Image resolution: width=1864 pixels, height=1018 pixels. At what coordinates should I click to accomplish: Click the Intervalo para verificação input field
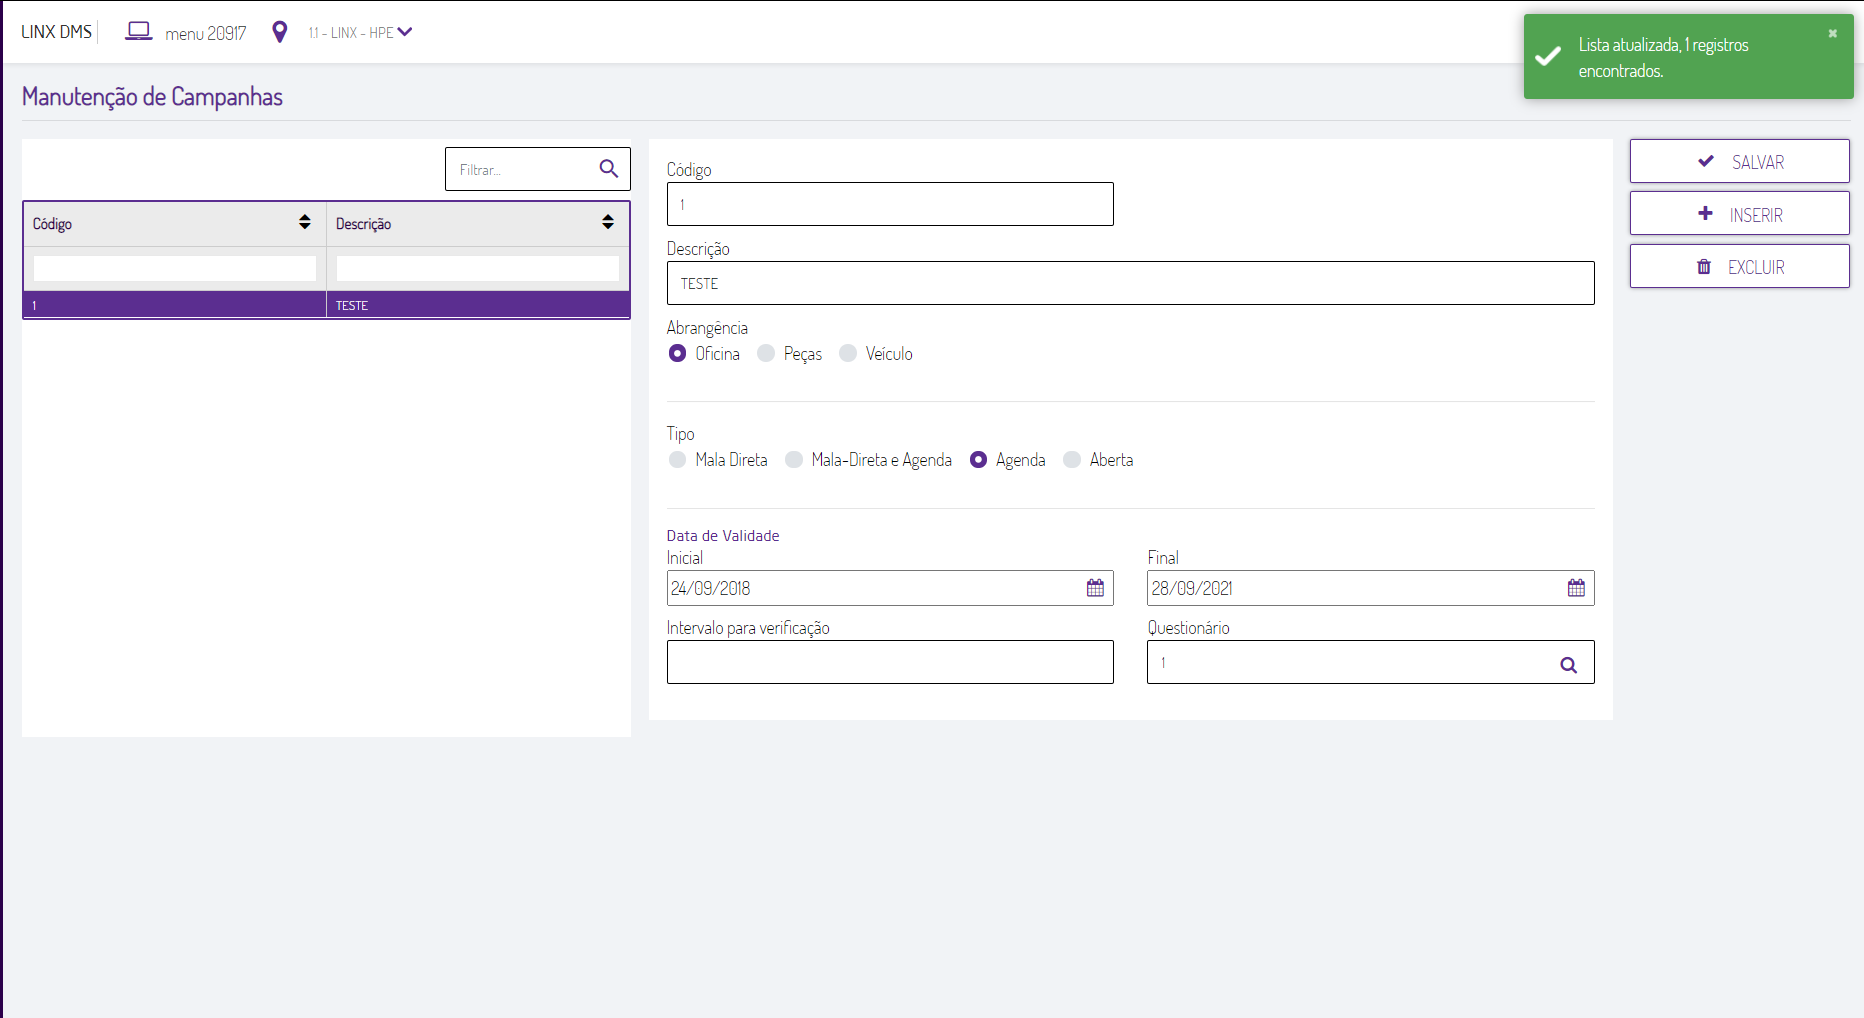[889, 662]
